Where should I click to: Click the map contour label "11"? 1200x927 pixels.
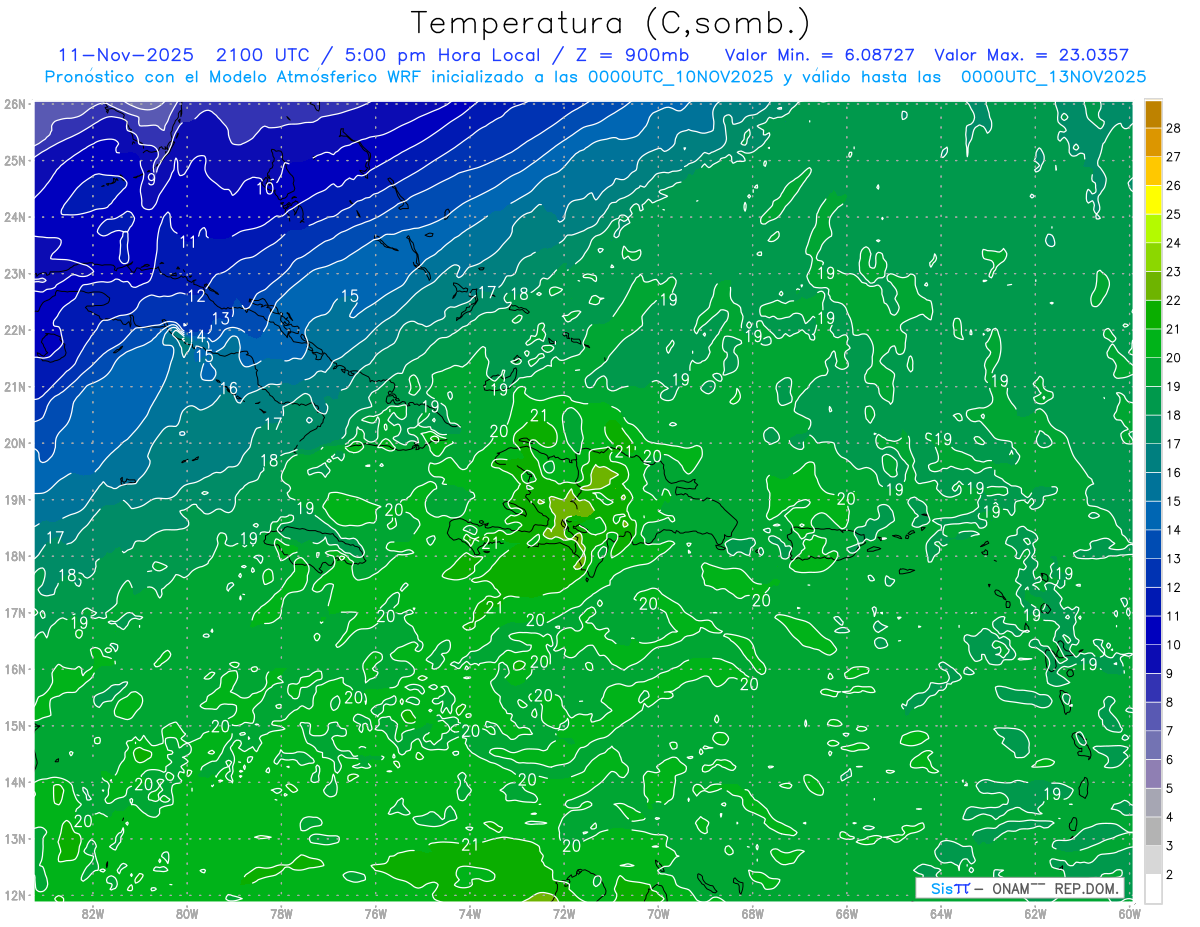(188, 242)
